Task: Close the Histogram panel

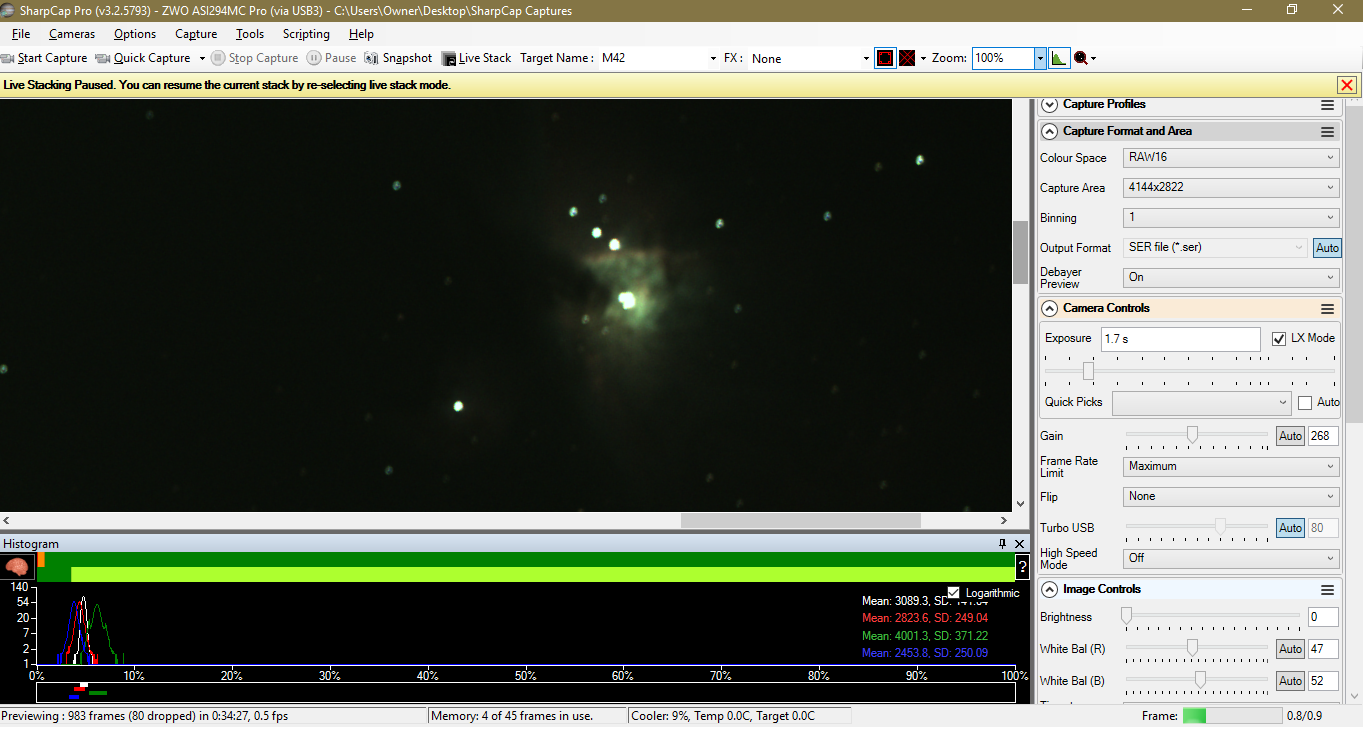Action: [x=1020, y=544]
